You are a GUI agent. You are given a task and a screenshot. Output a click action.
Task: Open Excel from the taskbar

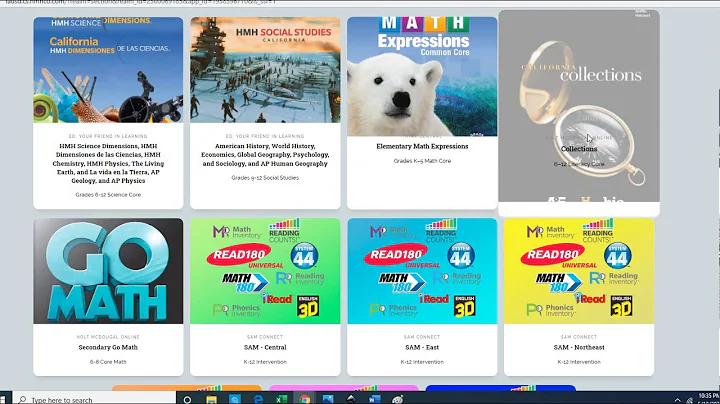[281, 399]
